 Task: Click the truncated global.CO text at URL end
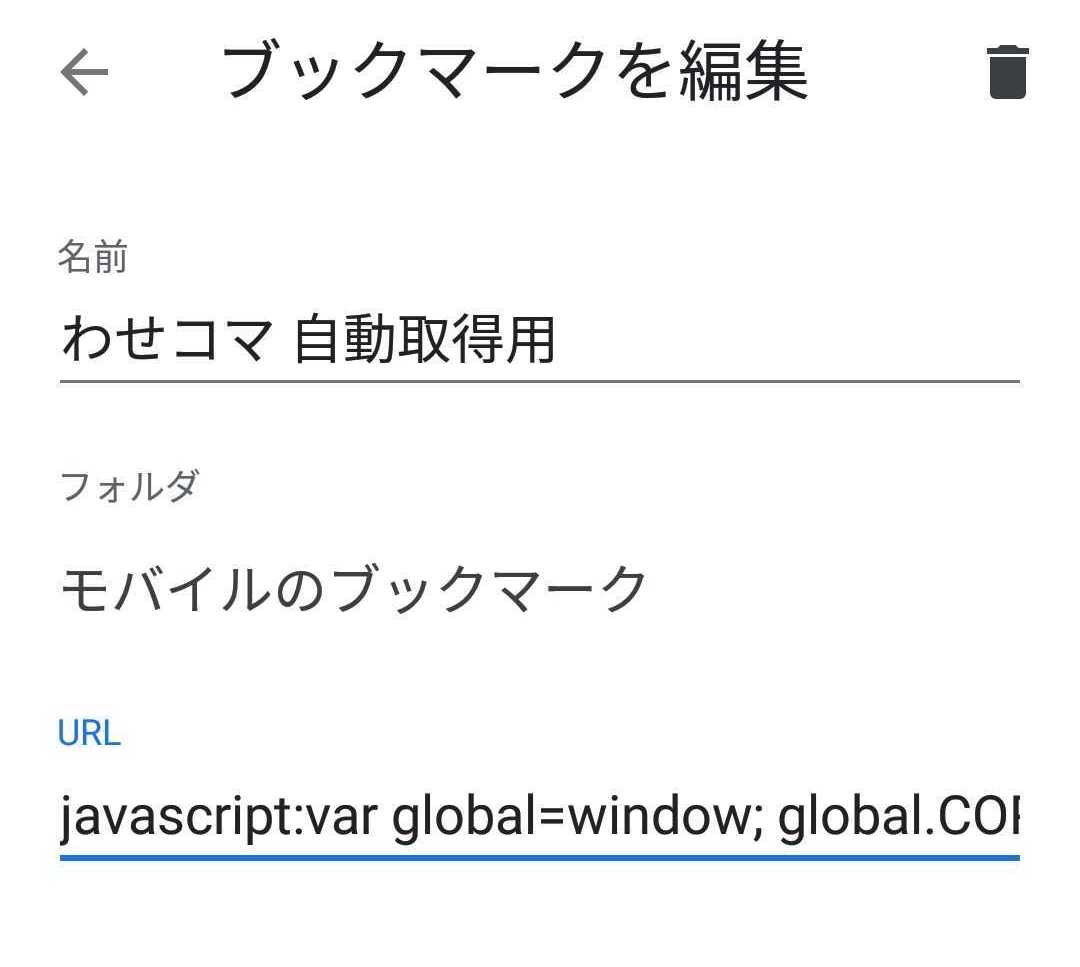(898, 818)
